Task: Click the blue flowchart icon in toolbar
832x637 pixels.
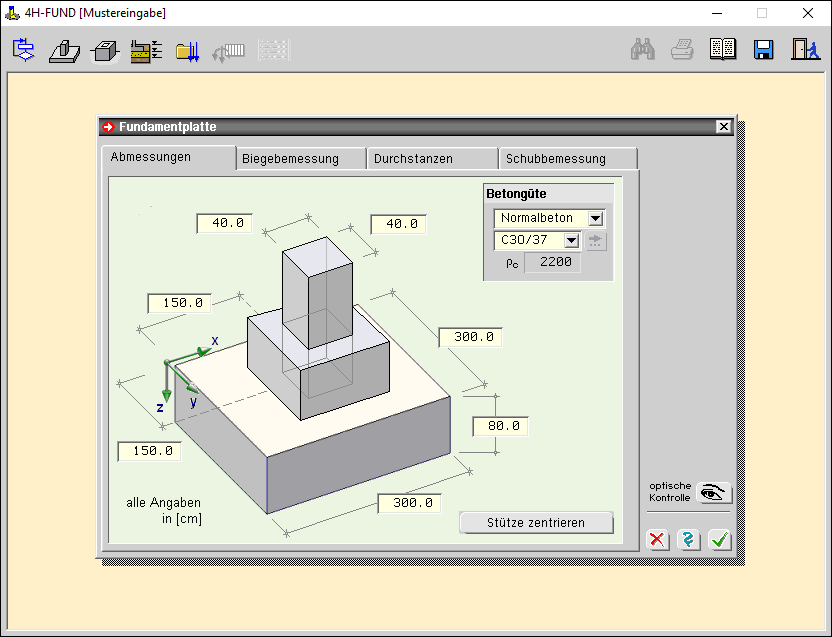Action: tap(24, 50)
